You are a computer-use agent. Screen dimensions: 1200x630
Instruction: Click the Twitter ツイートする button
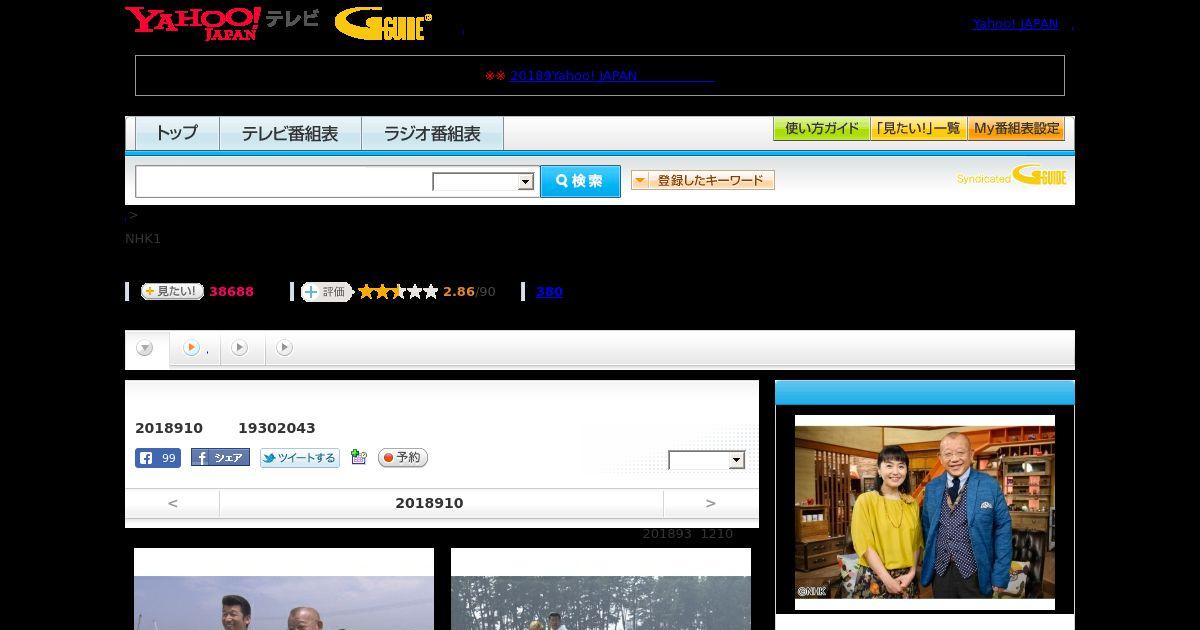pyautogui.click(x=300, y=458)
